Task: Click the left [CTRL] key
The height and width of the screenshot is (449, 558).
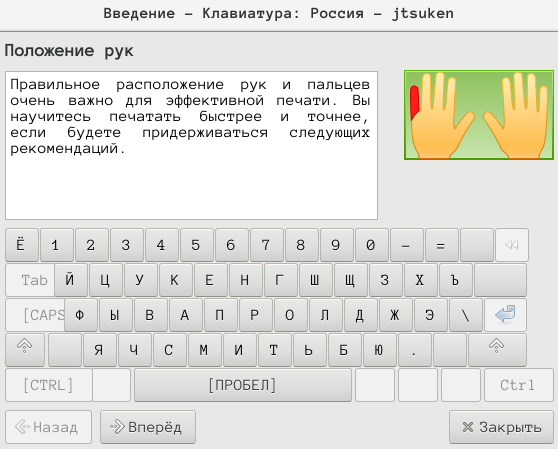Action: pyautogui.click(x=49, y=385)
